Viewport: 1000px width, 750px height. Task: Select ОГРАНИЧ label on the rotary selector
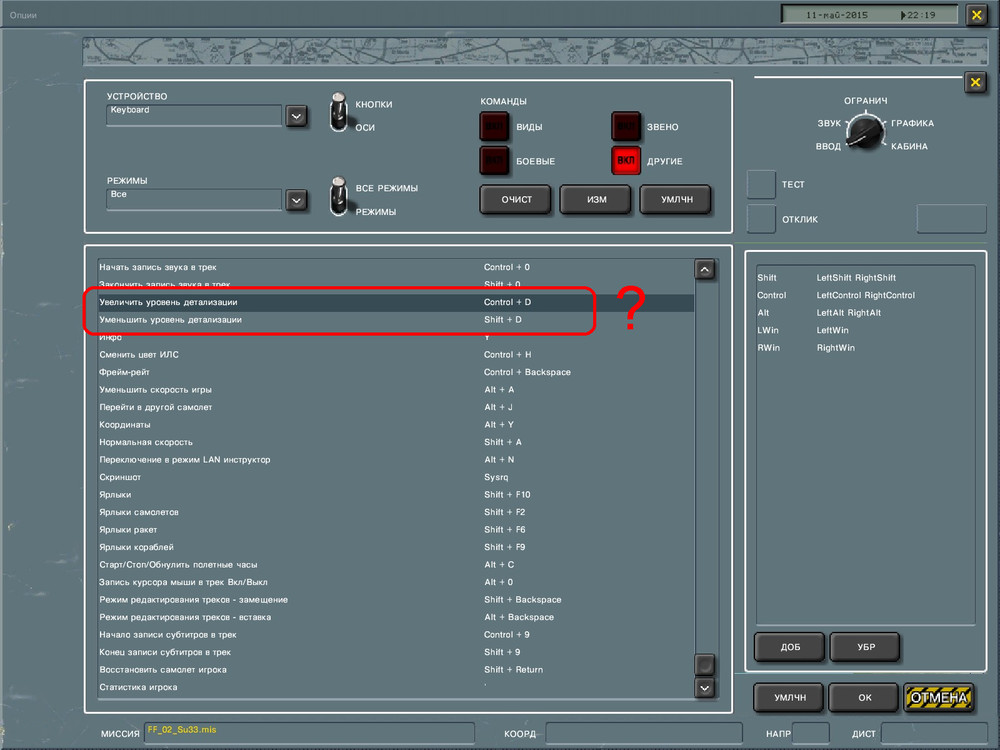865,101
